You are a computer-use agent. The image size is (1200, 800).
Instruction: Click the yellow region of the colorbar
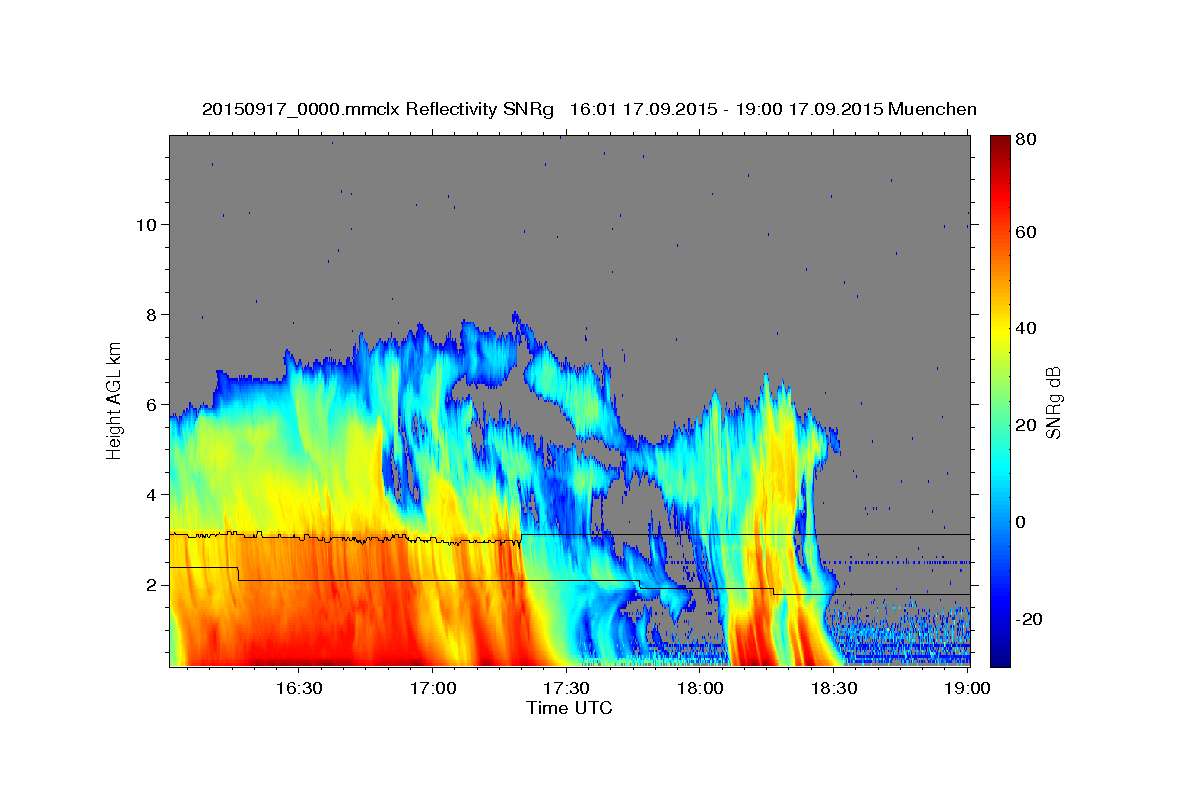pos(1000,328)
